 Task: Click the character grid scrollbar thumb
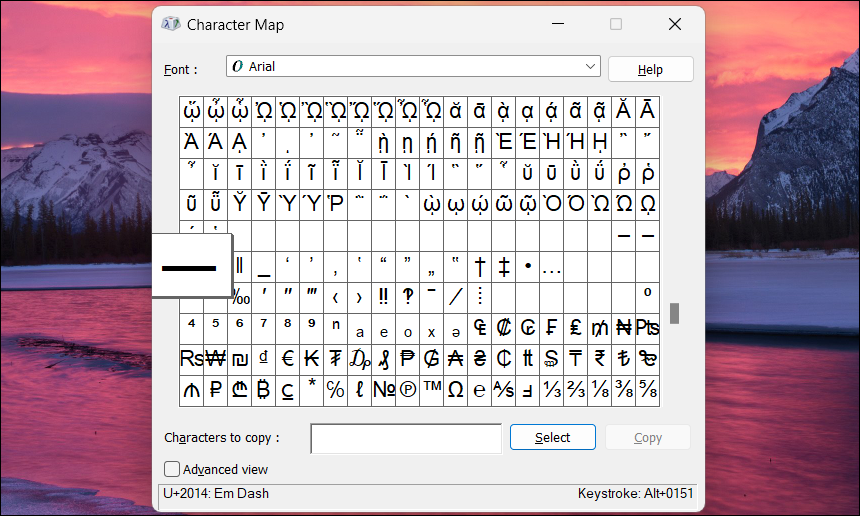coord(674,313)
